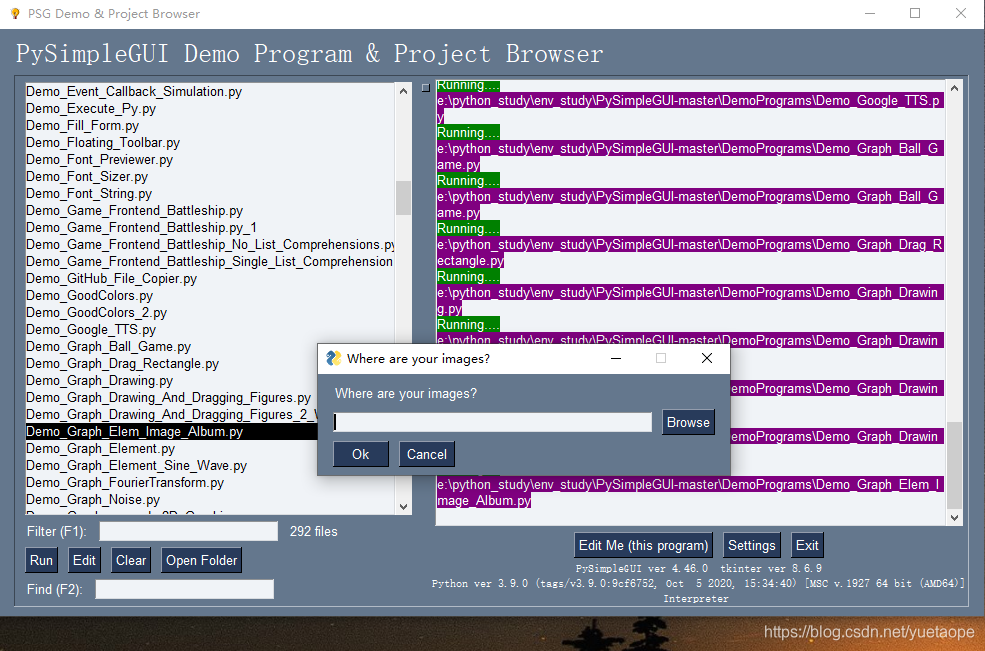
Task: Click the PySimpleGUI ver 4.46.0 version text
Action: click(x=641, y=568)
